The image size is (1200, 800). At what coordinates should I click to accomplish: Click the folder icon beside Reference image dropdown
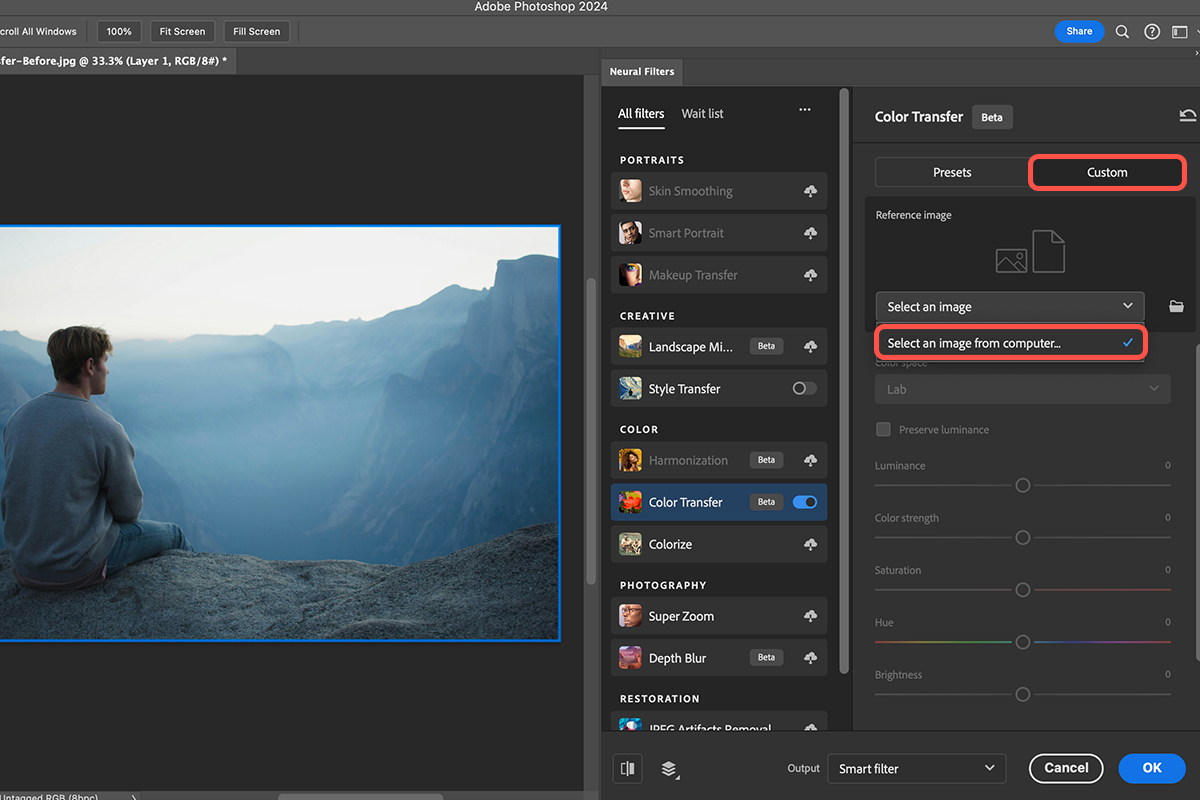click(1176, 306)
